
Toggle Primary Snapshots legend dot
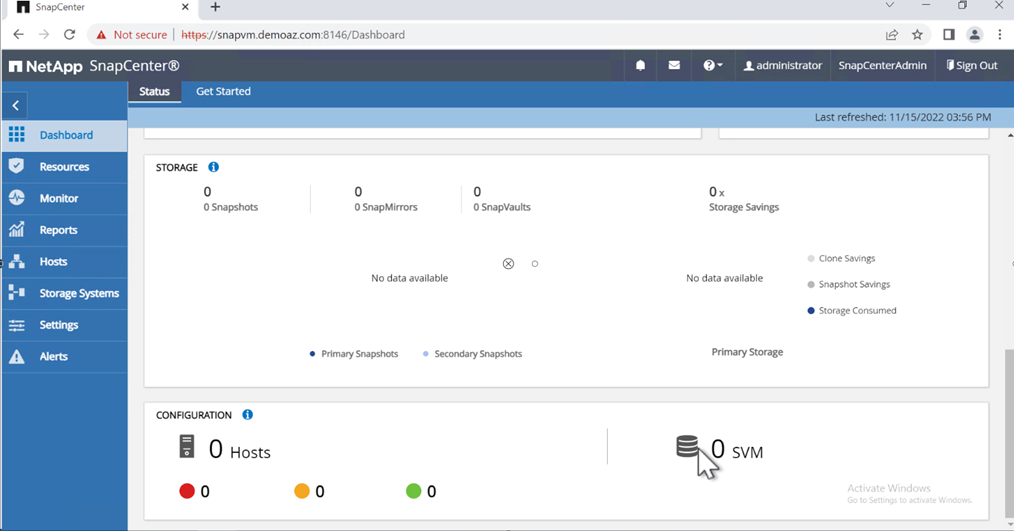click(x=312, y=354)
